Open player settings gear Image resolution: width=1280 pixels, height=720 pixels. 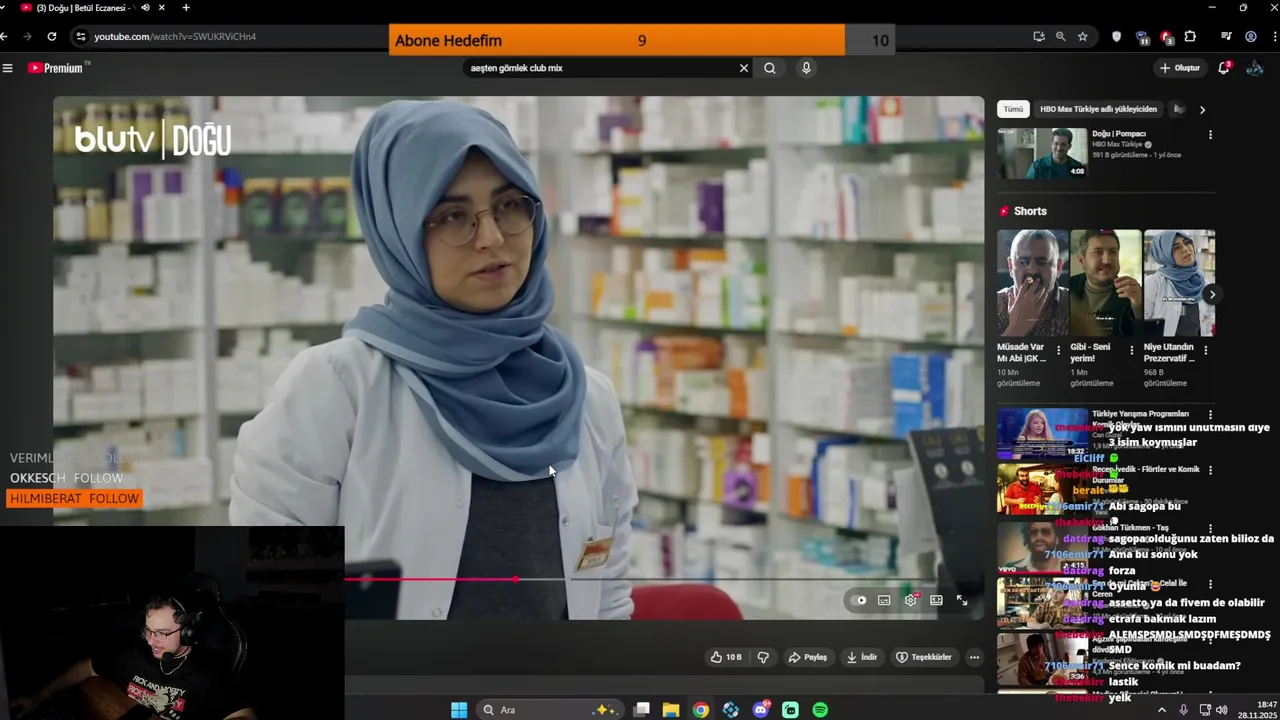coord(910,600)
